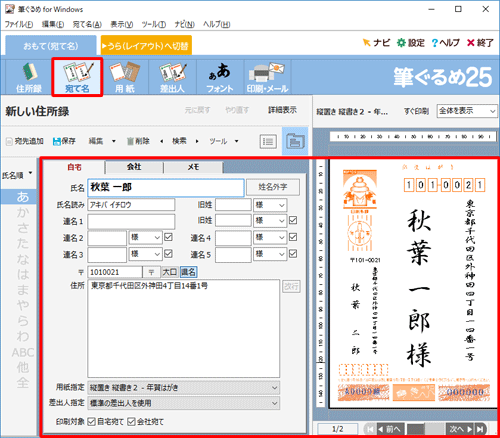Look up address from postal code 〒 button
This screenshot has height=438, width=500.
click(x=151, y=272)
